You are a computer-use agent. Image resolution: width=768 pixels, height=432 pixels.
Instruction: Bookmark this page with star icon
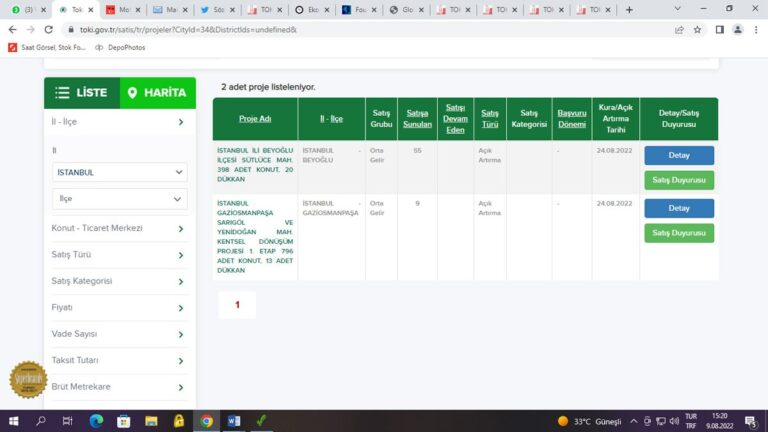point(698,29)
